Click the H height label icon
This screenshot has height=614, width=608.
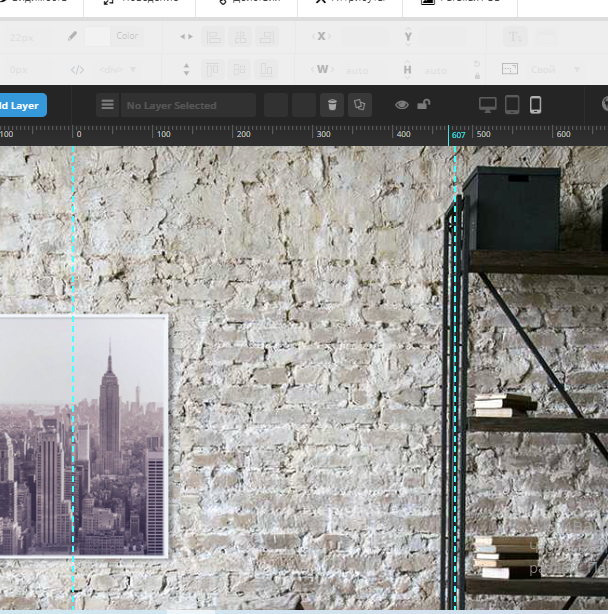(x=408, y=70)
